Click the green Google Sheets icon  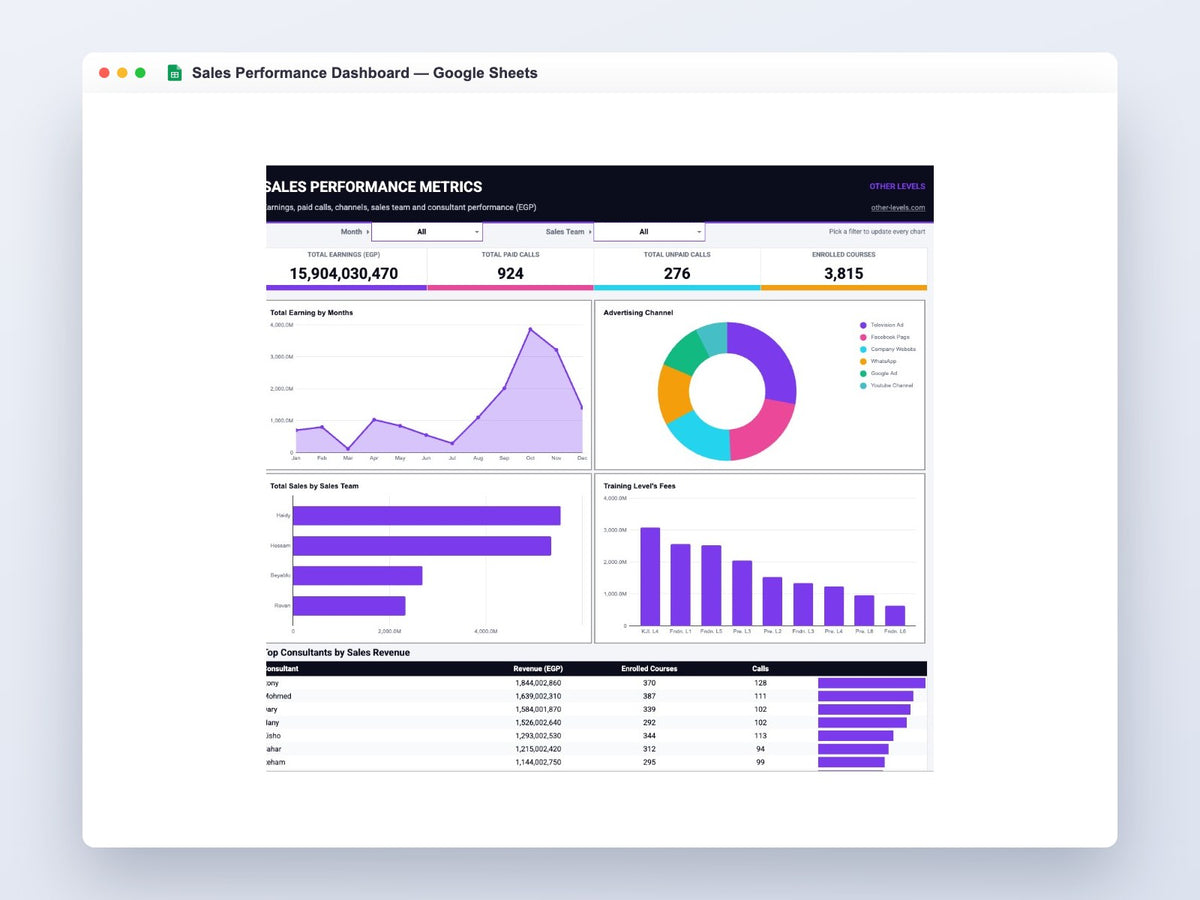174,73
